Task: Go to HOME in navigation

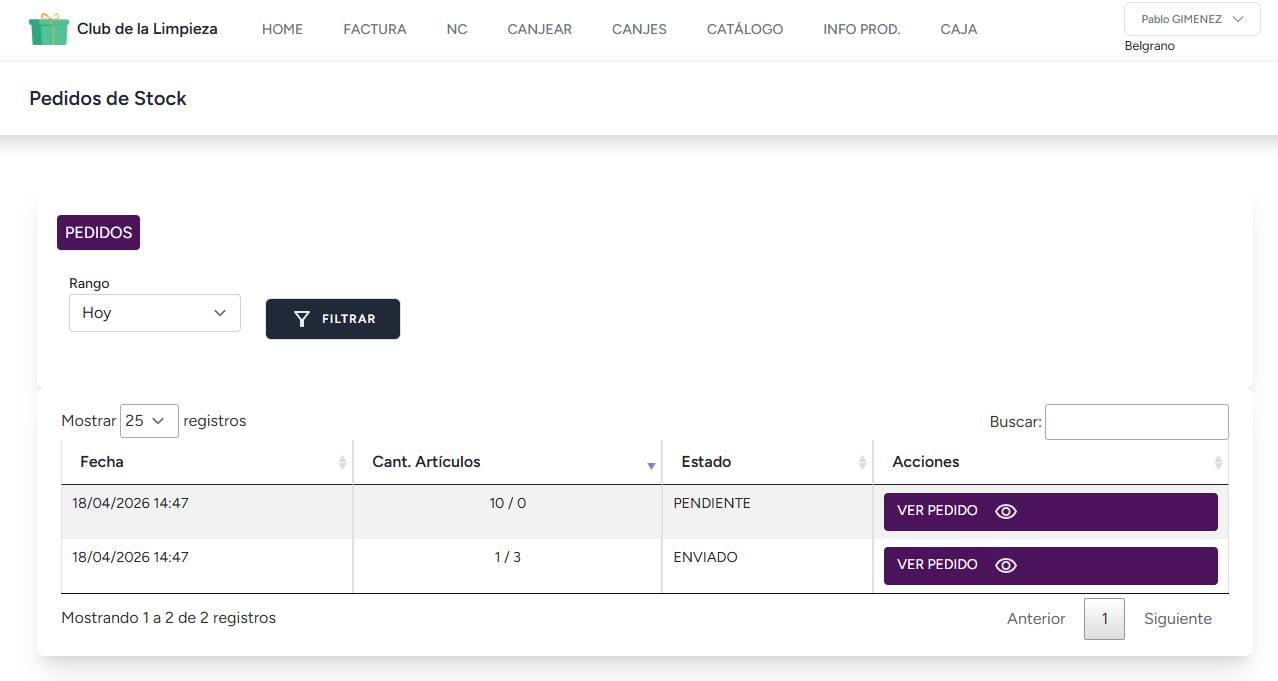Action: point(282,30)
